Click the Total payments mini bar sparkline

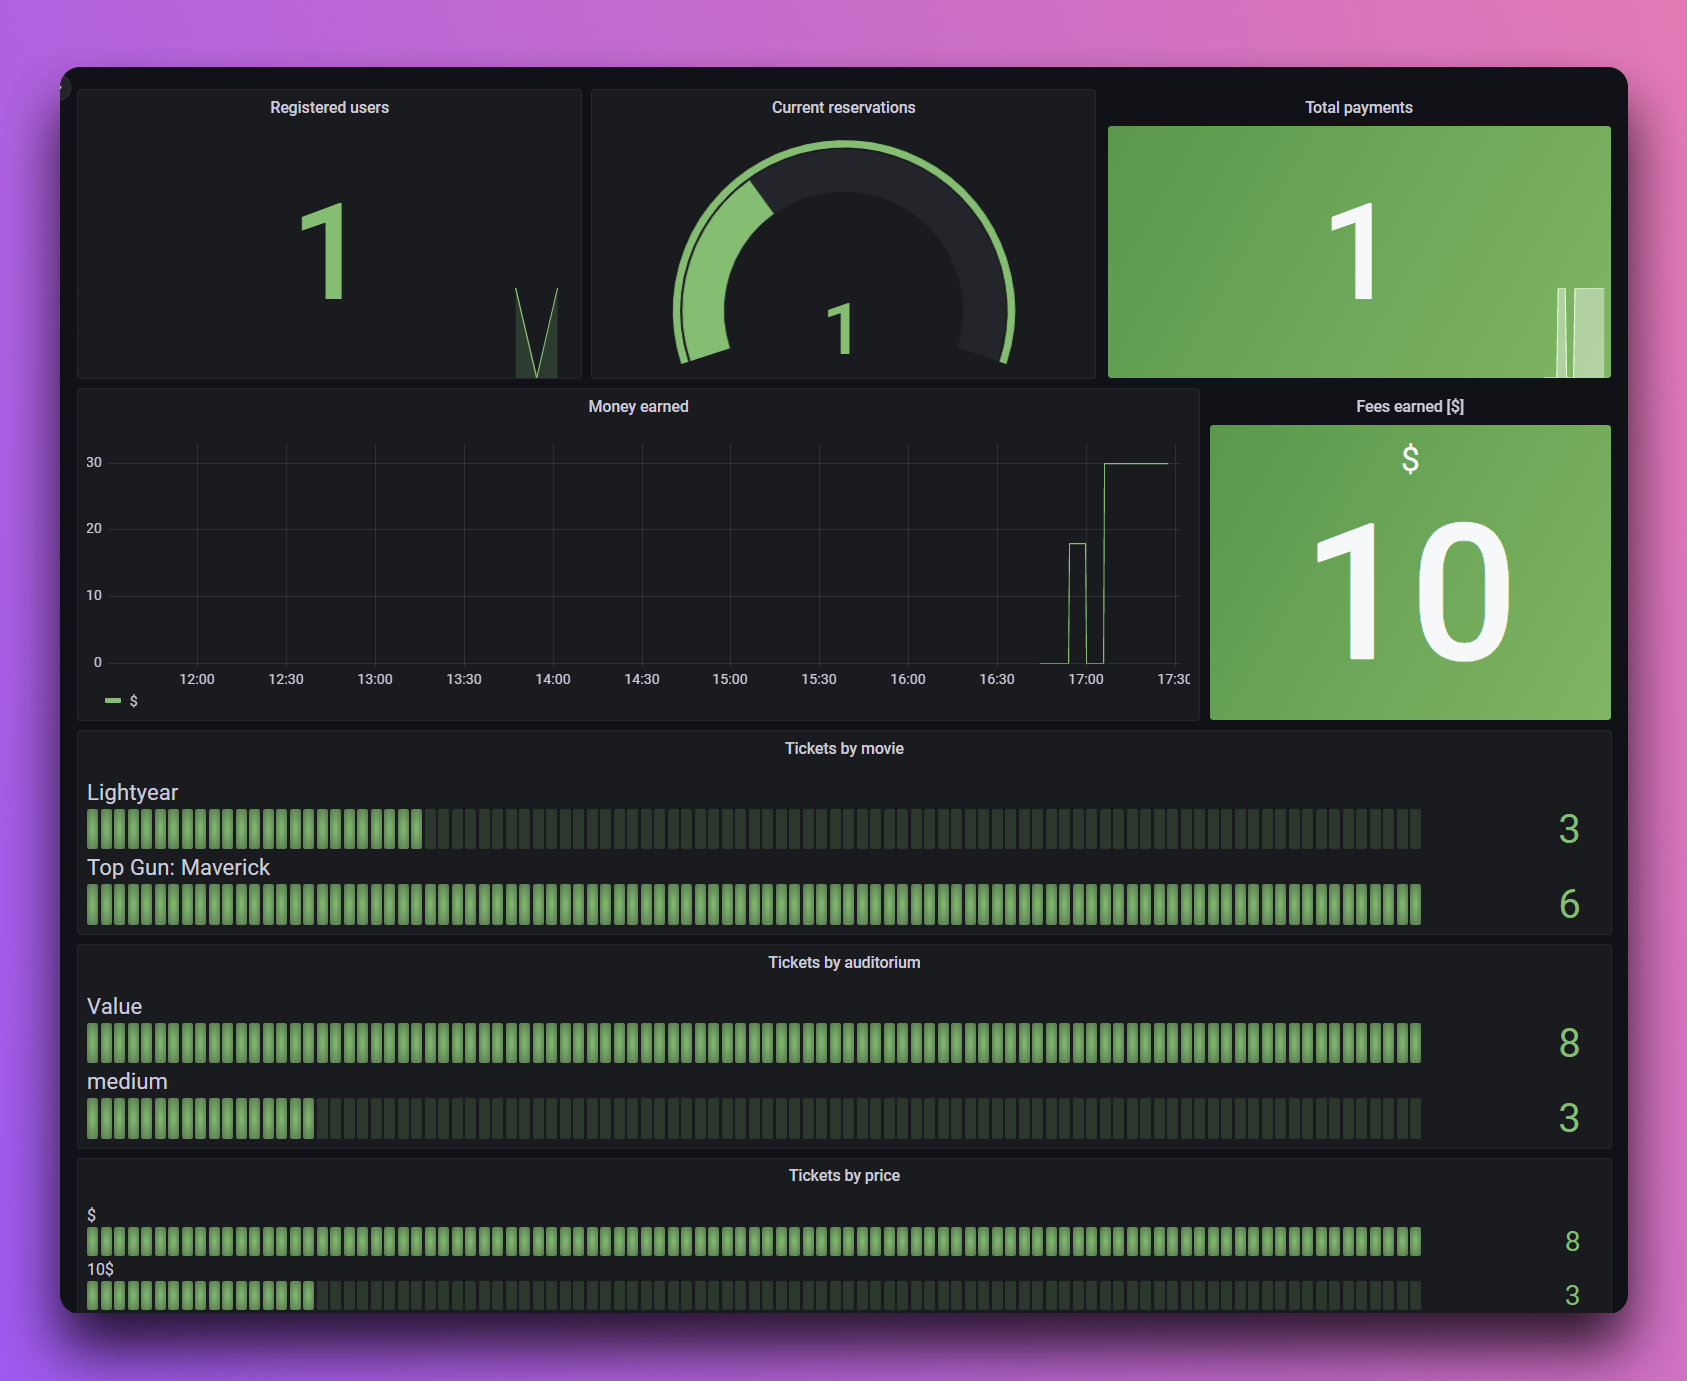(x=1581, y=332)
